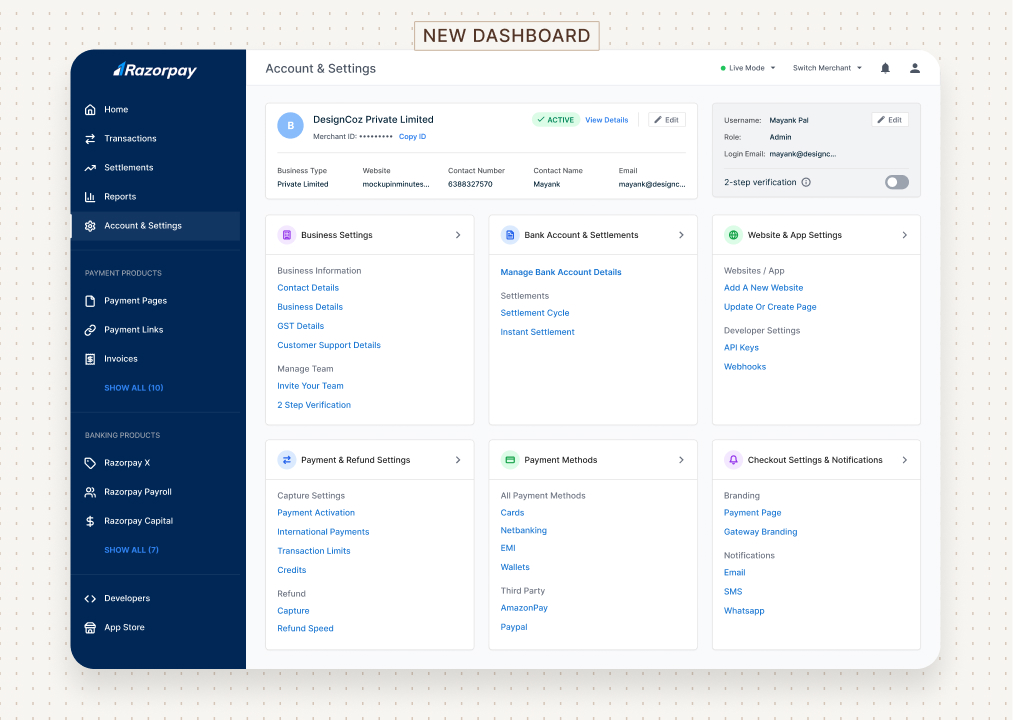Open Customer Support Details link
The image size is (1013, 720).
pos(329,345)
